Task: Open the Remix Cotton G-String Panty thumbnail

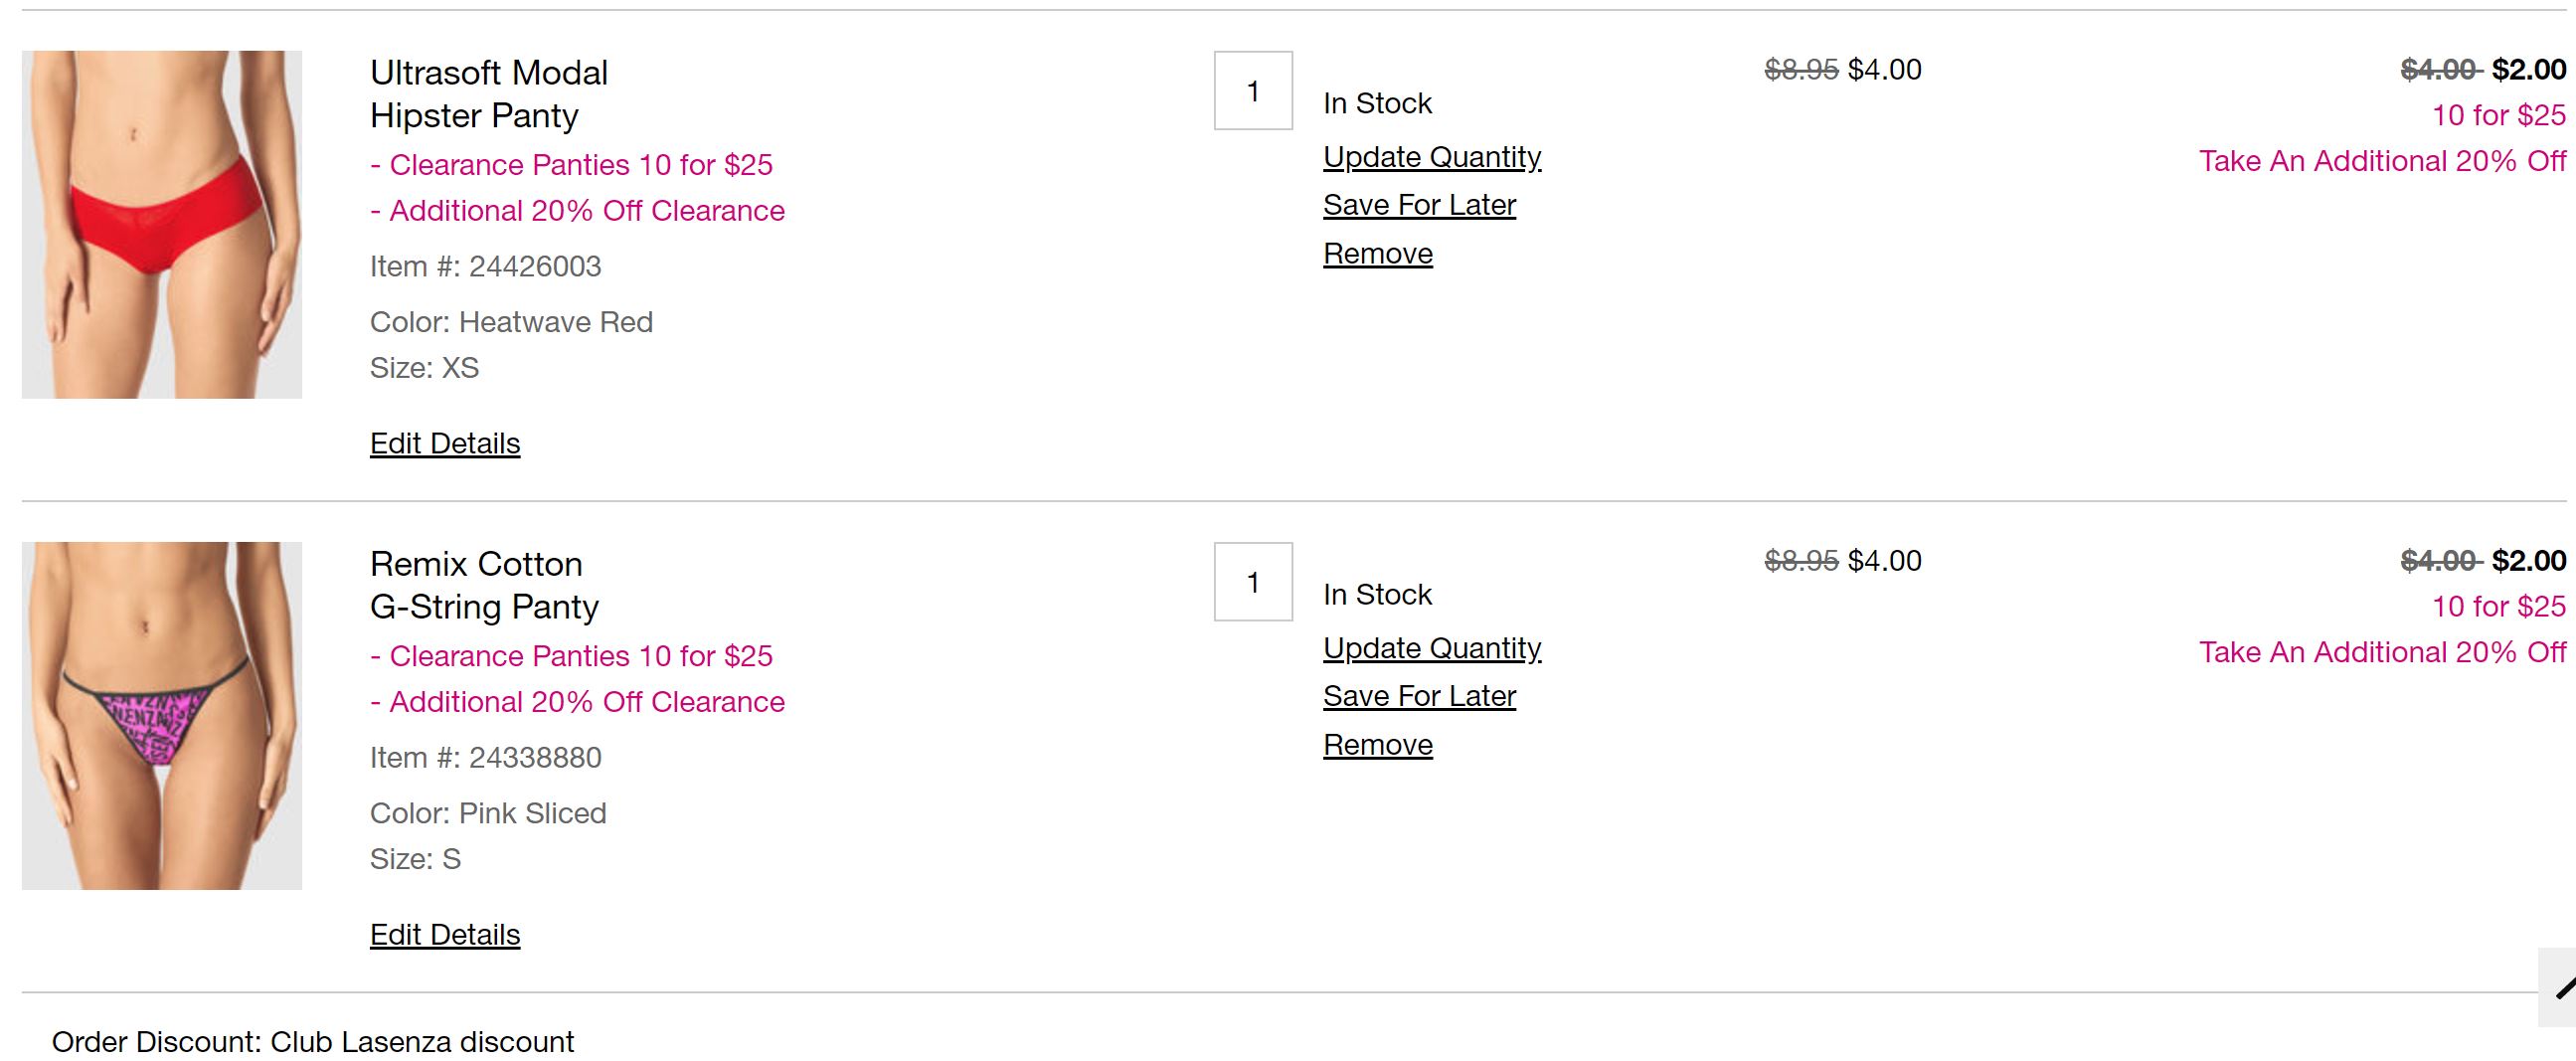Action: [162, 716]
